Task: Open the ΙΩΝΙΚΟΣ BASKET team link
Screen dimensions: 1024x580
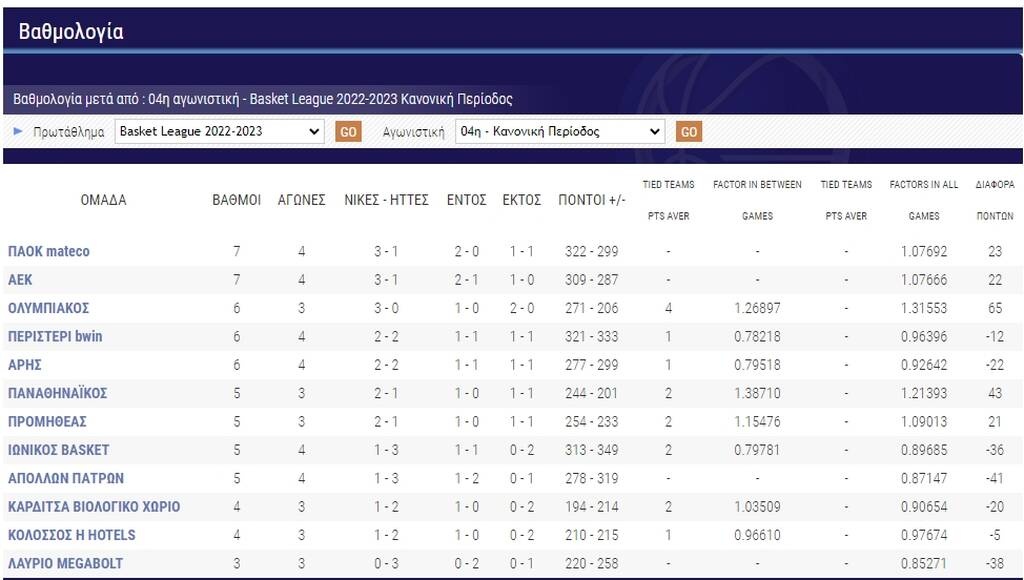Action: pos(59,450)
